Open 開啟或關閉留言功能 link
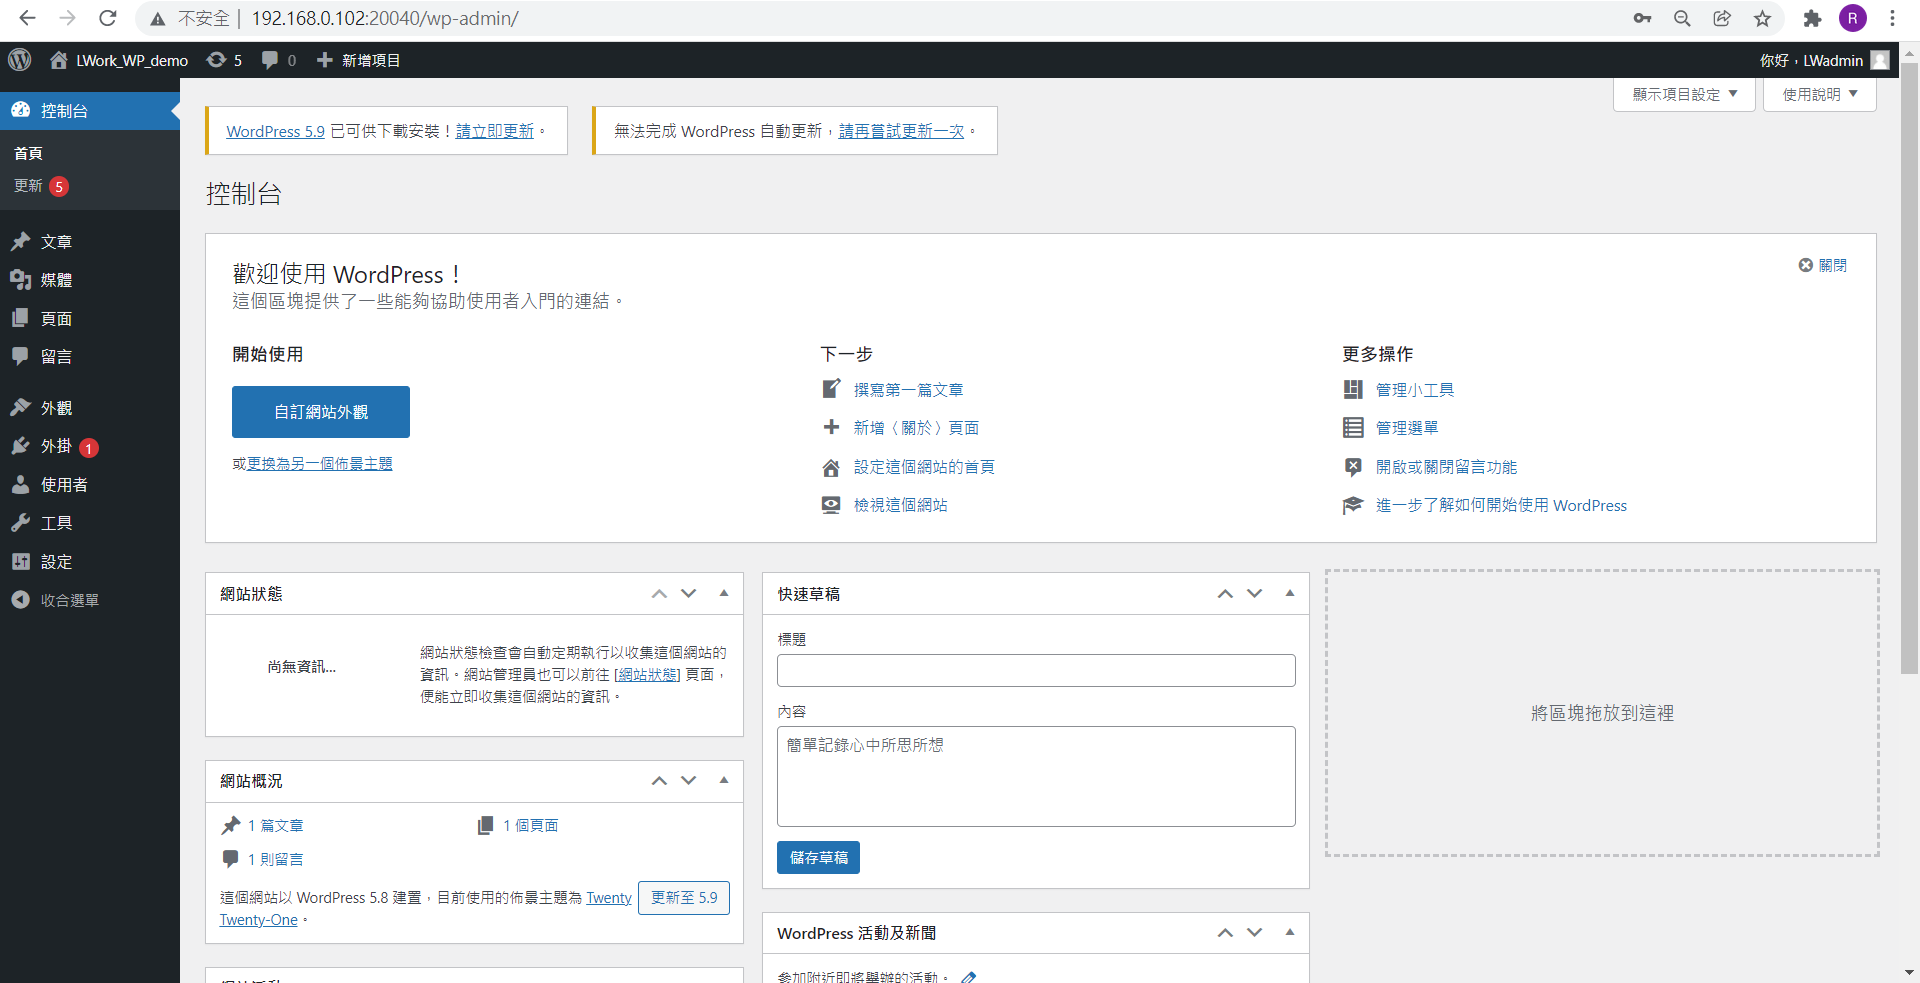Image resolution: width=1920 pixels, height=983 pixels. (x=1446, y=467)
